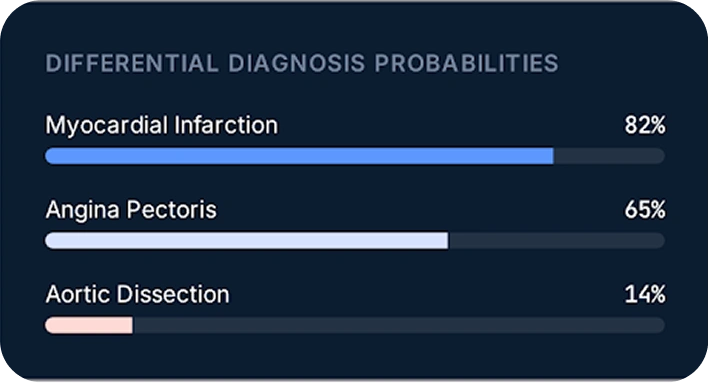The height and width of the screenshot is (383, 709).
Task: Click the word Infarction in first row
Action: click(x=226, y=125)
